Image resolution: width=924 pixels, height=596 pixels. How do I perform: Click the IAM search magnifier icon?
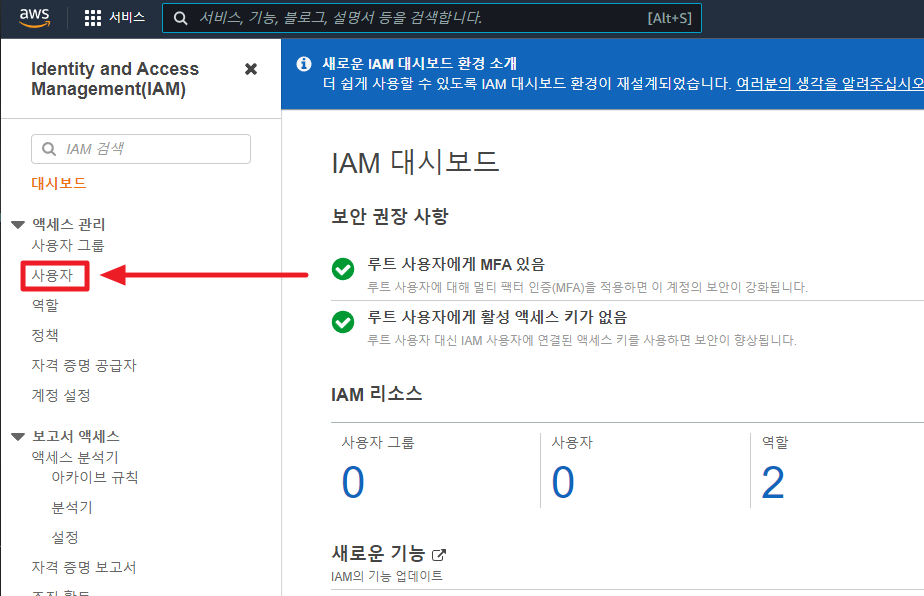[49, 149]
